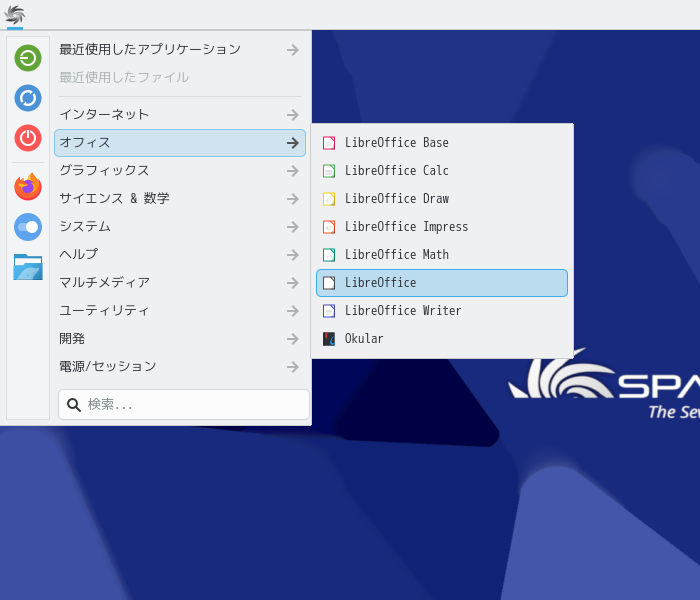
Task: Select the ユーティリティ category
Action: point(179,311)
